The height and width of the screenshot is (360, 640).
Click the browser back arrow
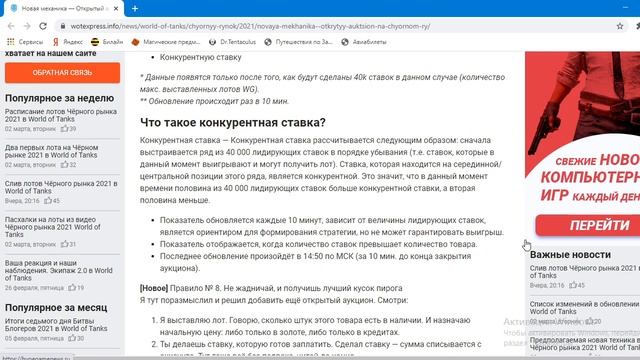[11, 26]
